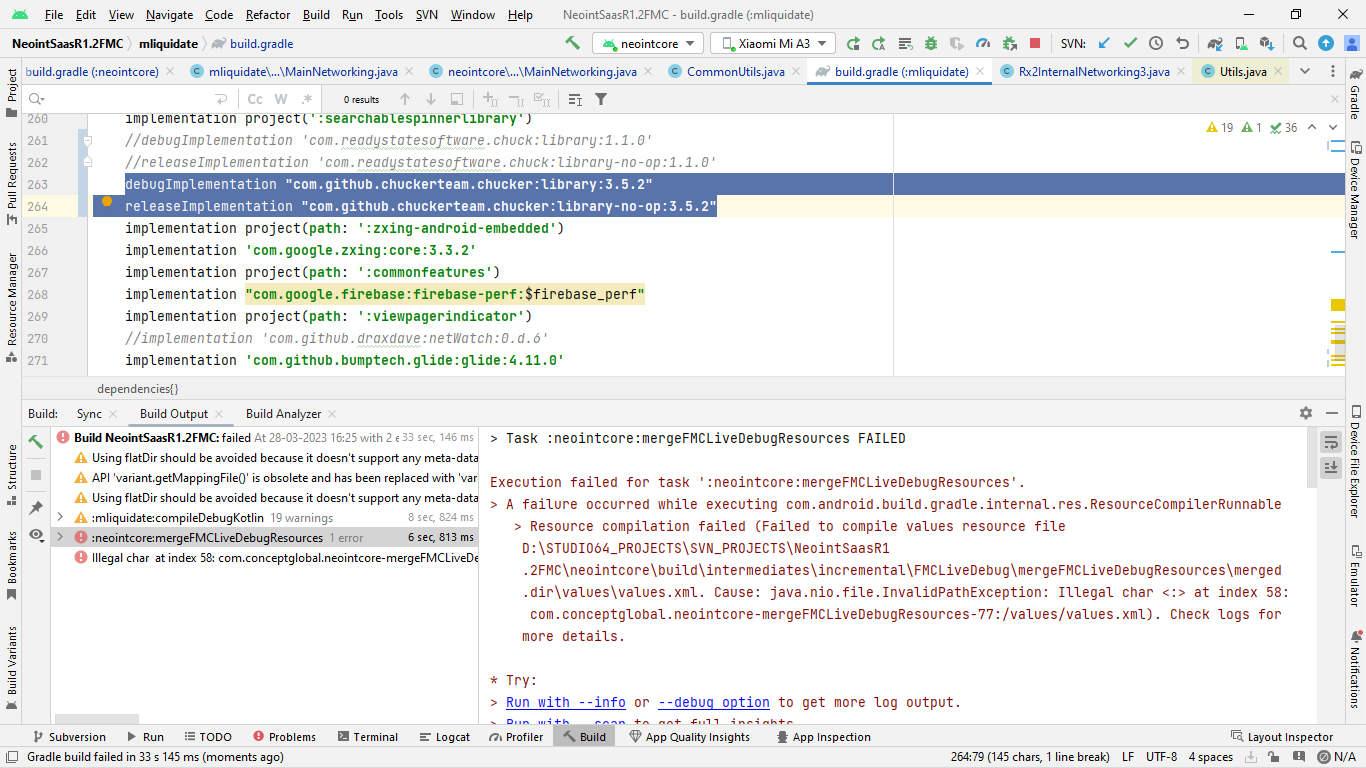
Task: Open the neointcore run configuration dropdown
Action: pyautogui.click(x=647, y=43)
